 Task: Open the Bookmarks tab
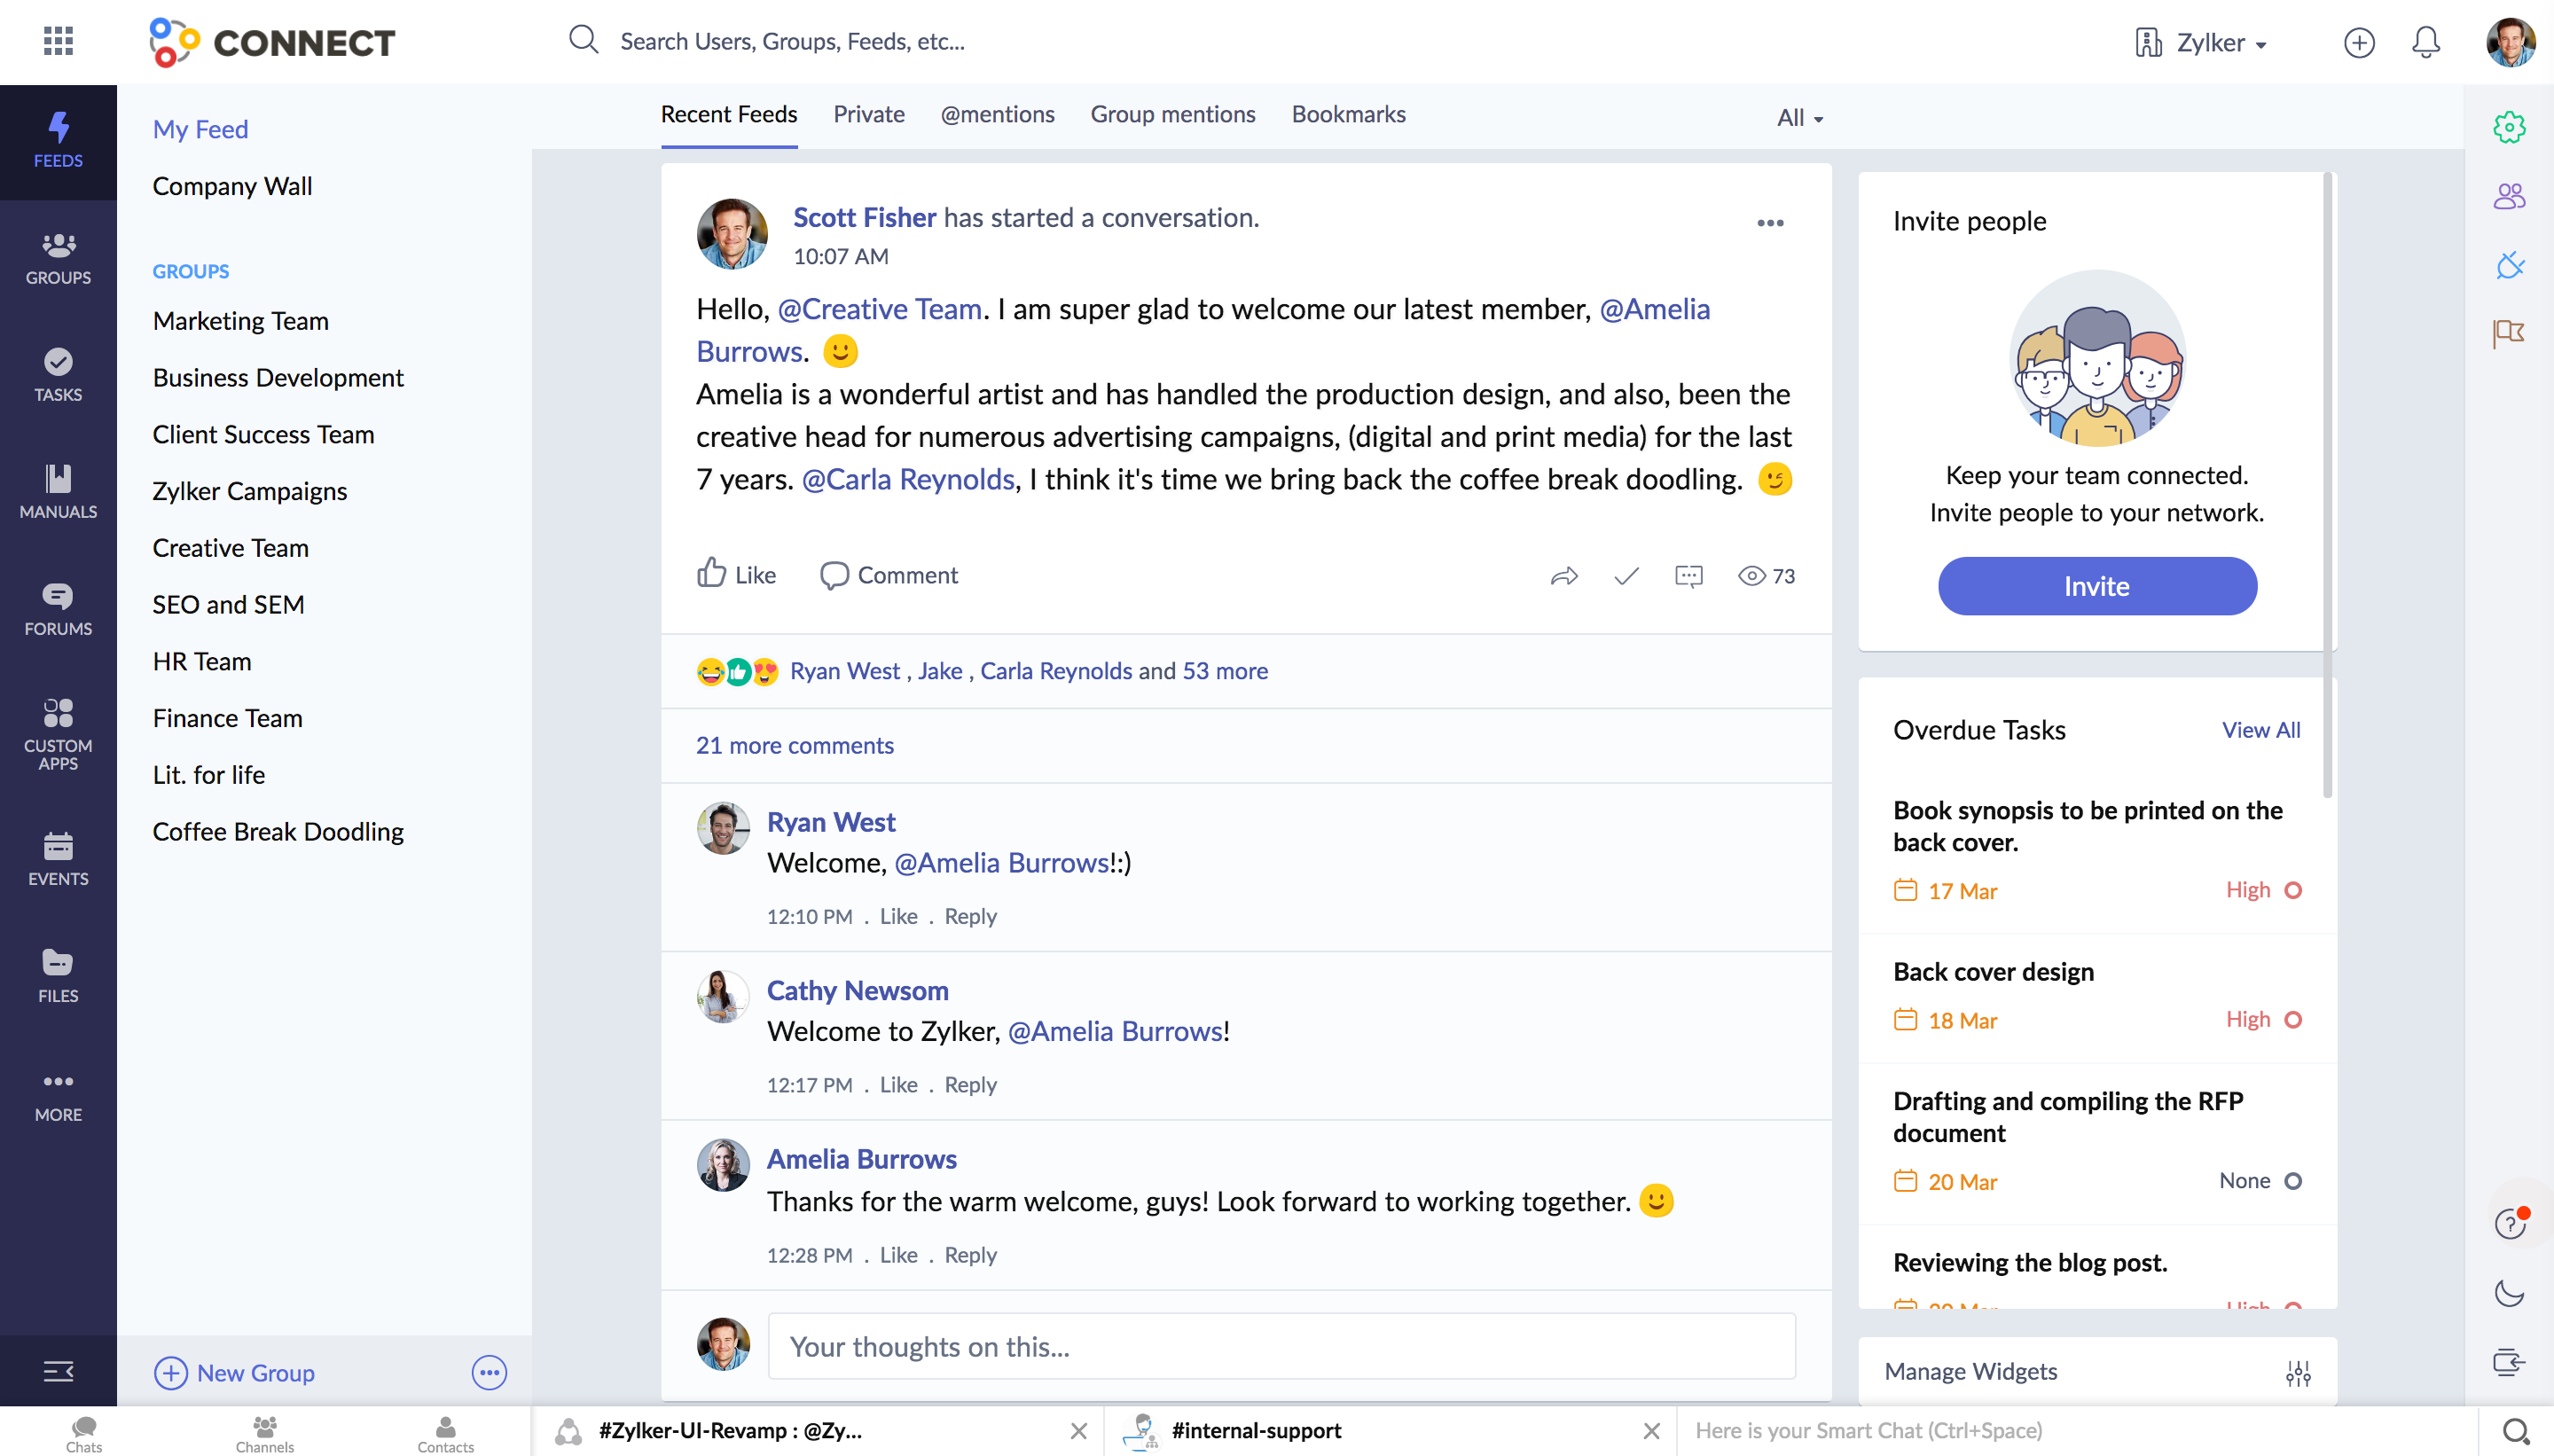(x=1348, y=114)
